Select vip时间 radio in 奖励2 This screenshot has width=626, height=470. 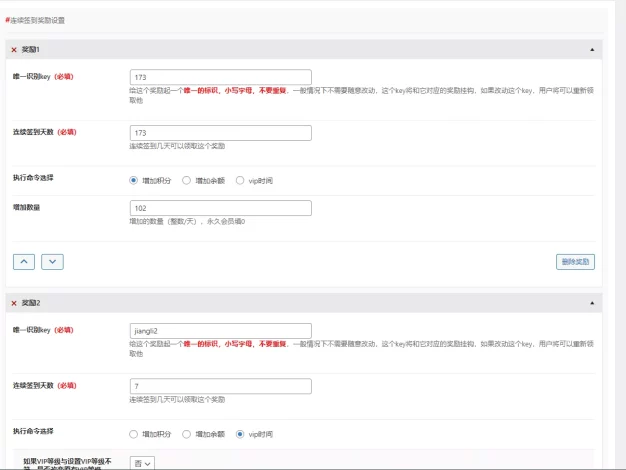(240, 434)
